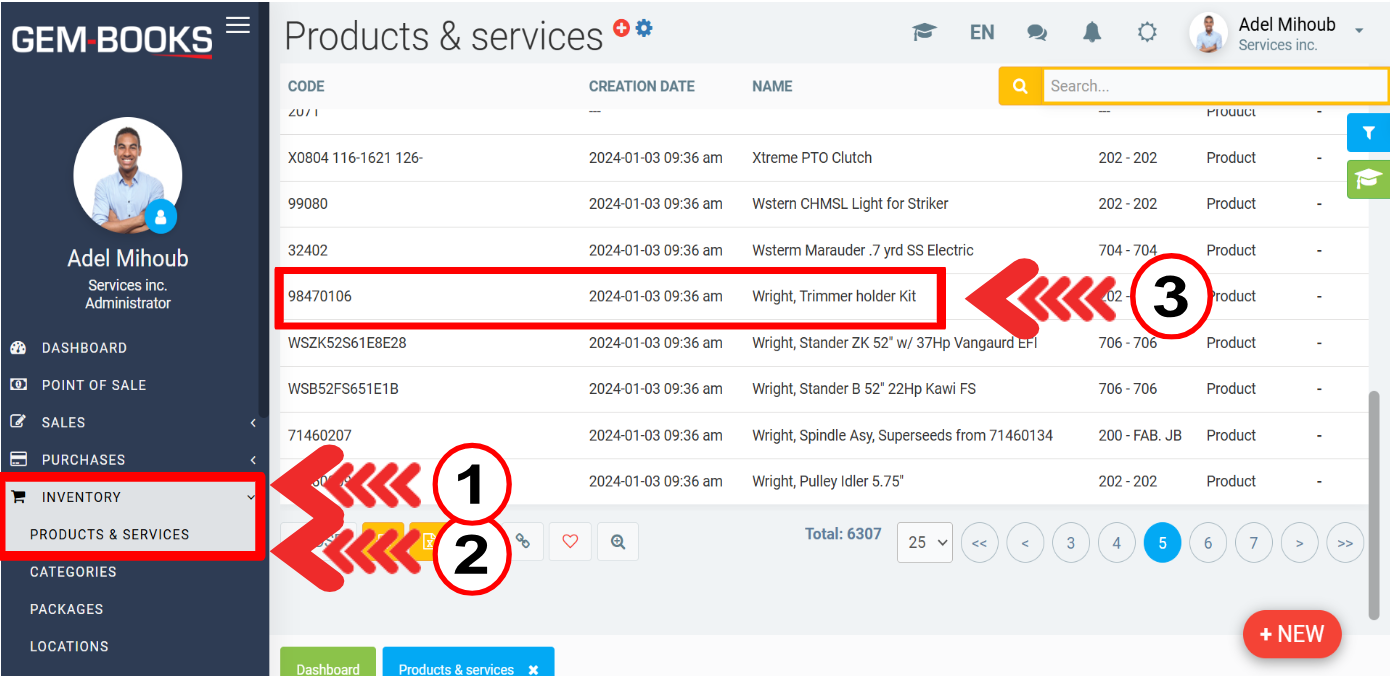Open Categories in the Inventory menu
Viewport: 1390px width, 676px height.
[73, 572]
